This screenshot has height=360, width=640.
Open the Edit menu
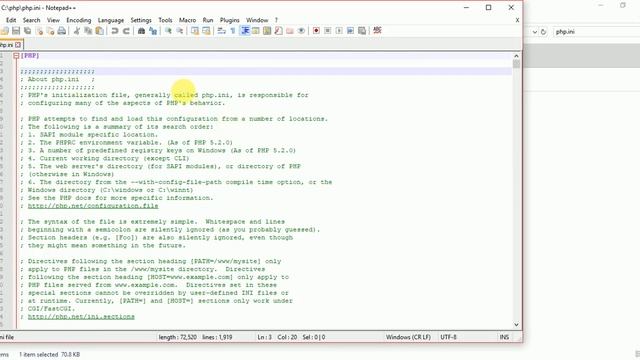pyautogui.click(x=11, y=20)
